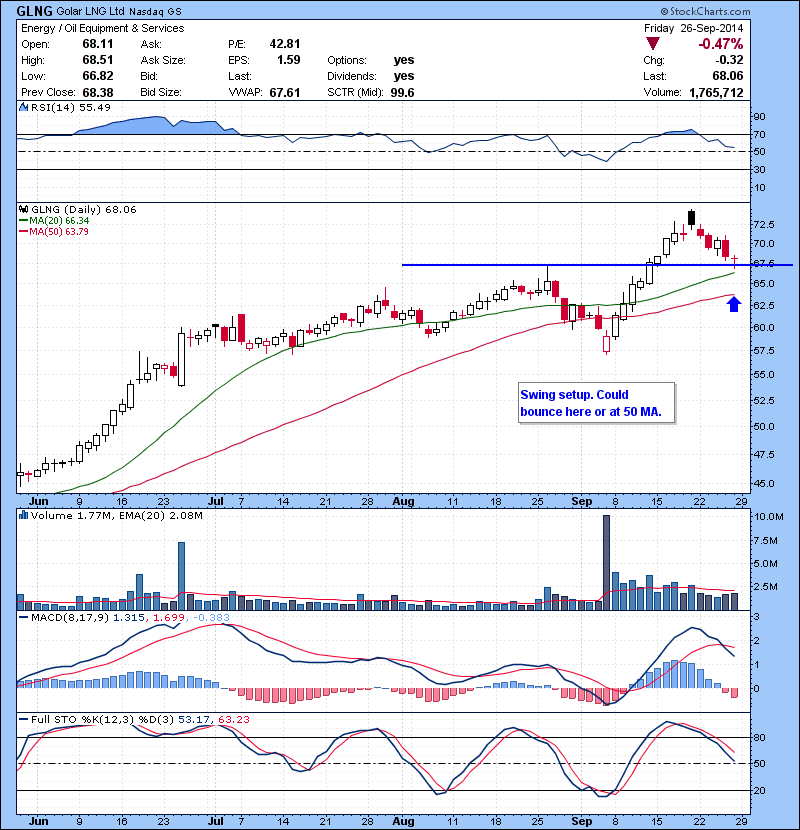Screen dimensions: 800x830
Task: Click the tallest volume bar in early September
Action: [x=606, y=563]
